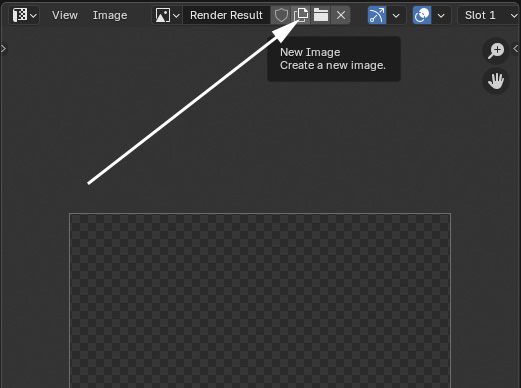Click the Open Image folder icon

321,15
